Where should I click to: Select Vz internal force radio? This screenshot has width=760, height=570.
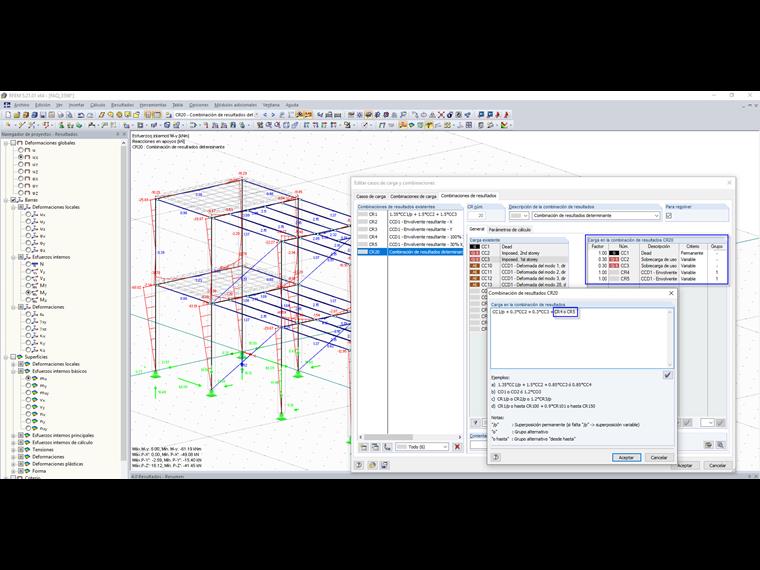(x=28, y=279)
